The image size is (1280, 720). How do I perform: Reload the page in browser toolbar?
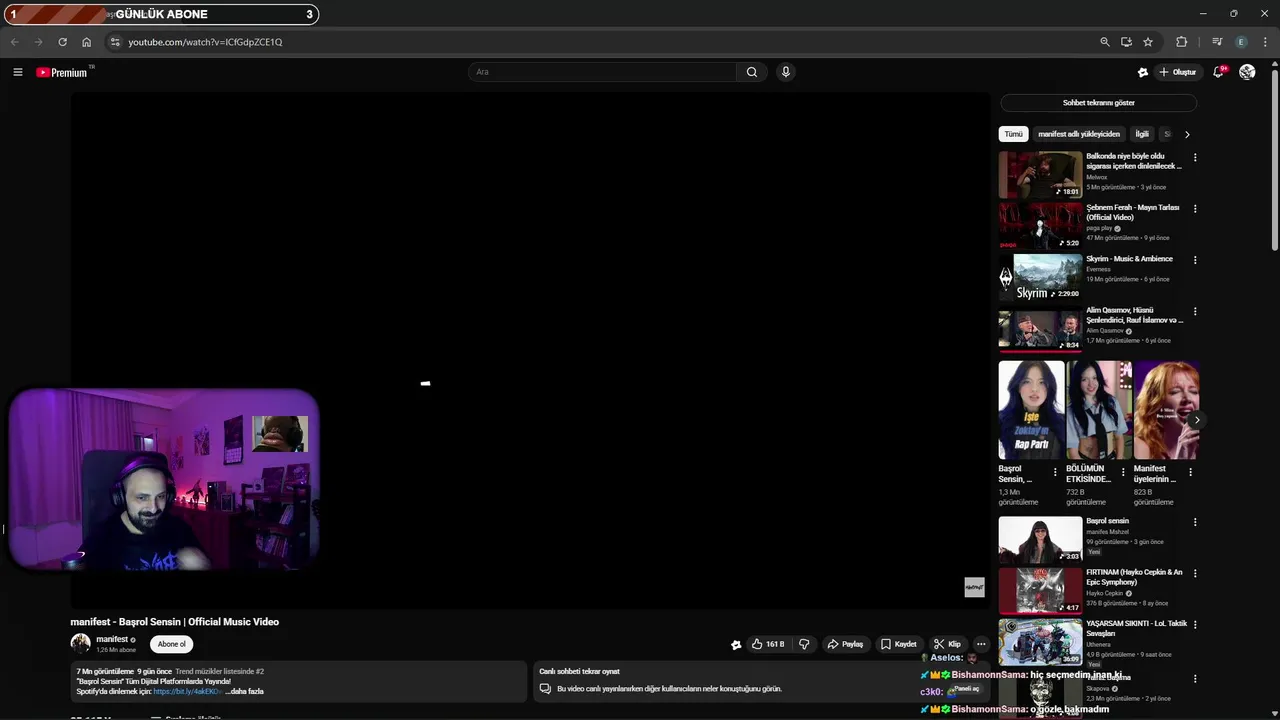pos(62,42)
